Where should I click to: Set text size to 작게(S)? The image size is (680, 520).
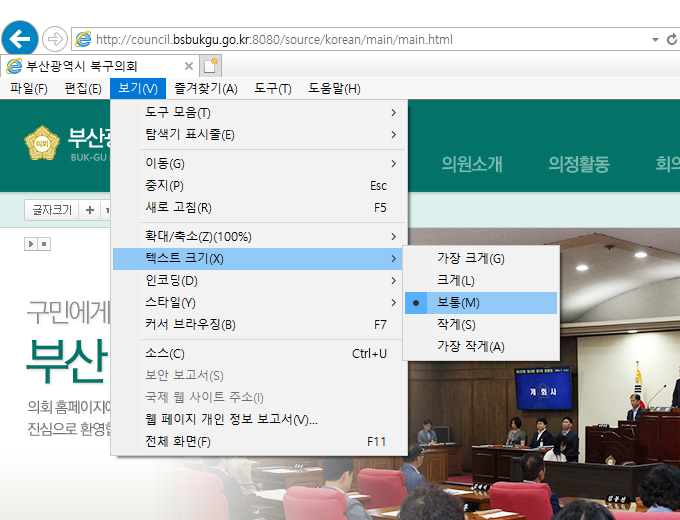[x=481, y=325]
